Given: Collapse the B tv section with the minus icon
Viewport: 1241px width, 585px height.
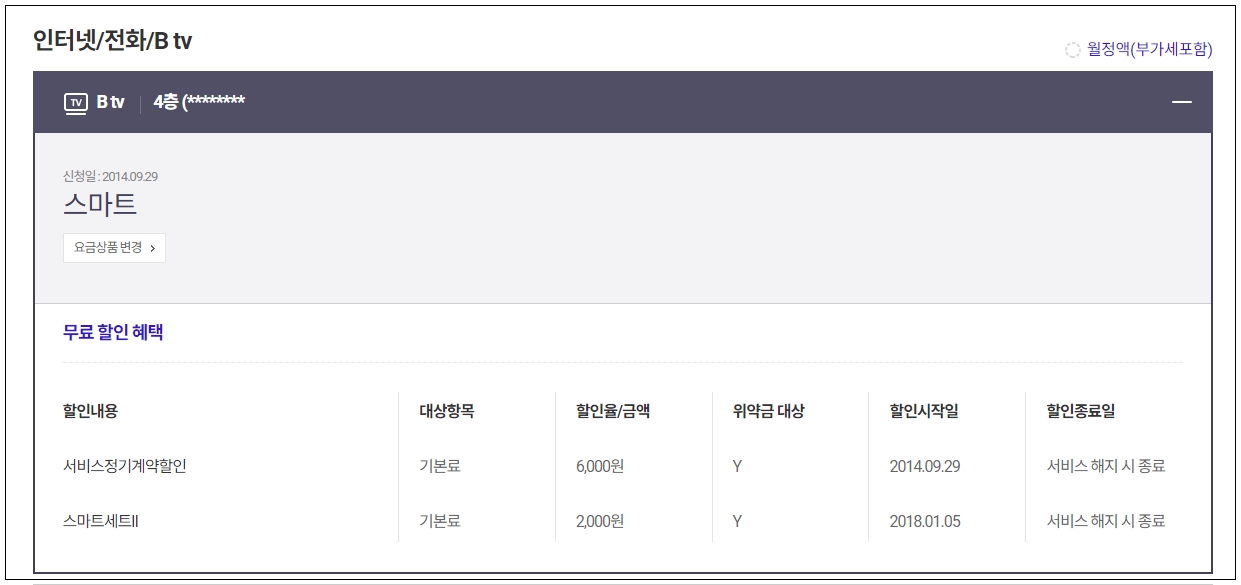Looking at the screenshot, I should click(x=1182, y=102).
